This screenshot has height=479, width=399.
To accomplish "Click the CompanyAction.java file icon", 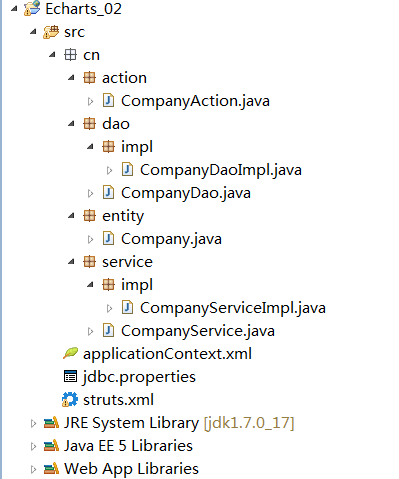I will coord(108,101).
